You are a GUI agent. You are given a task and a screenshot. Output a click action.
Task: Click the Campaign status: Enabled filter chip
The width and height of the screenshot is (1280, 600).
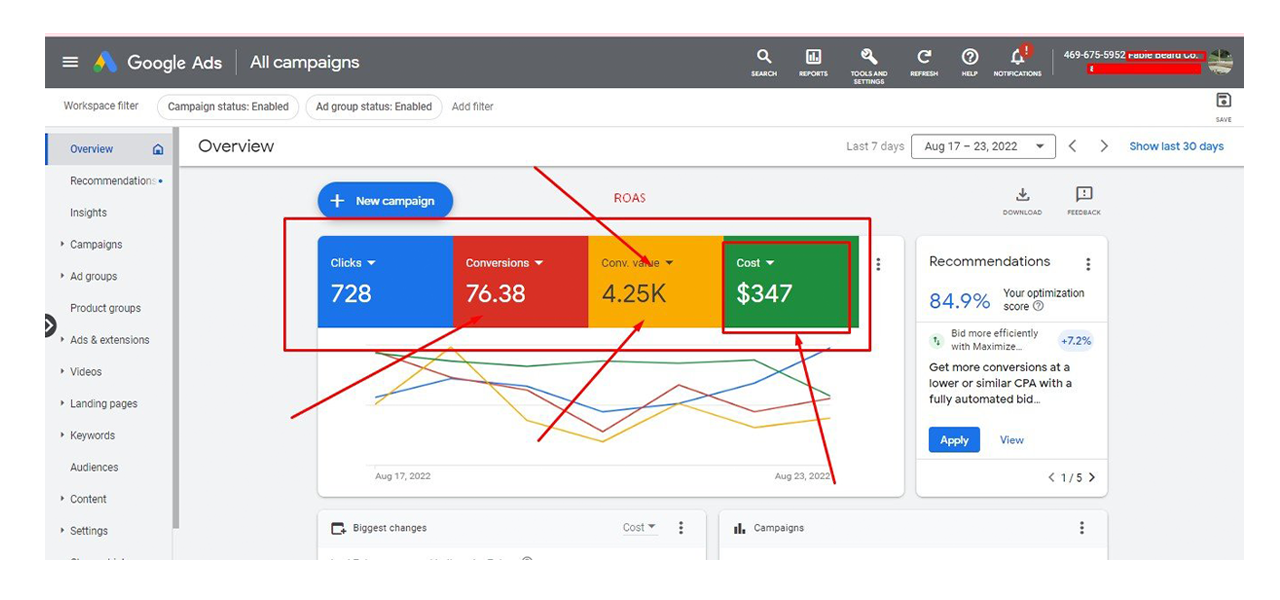(x=228, y=107)
